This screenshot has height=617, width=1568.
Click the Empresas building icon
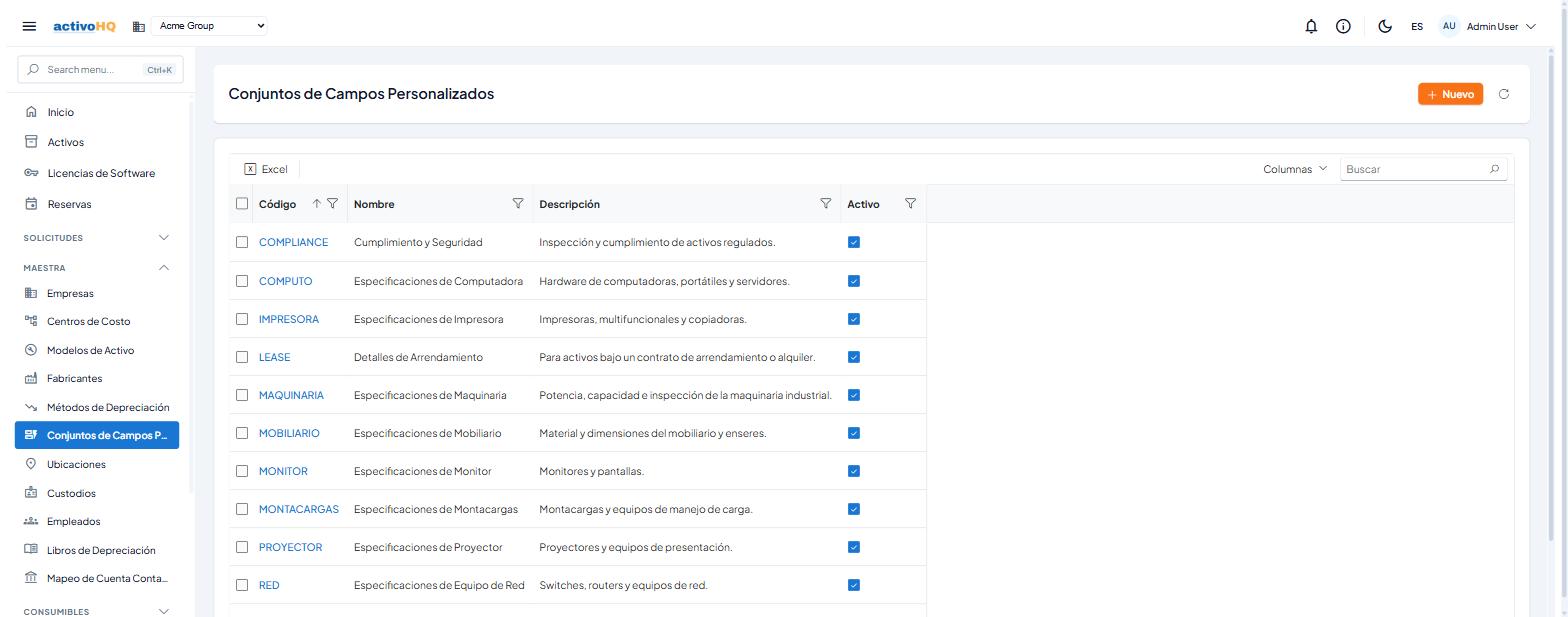[x=30, y=293]
